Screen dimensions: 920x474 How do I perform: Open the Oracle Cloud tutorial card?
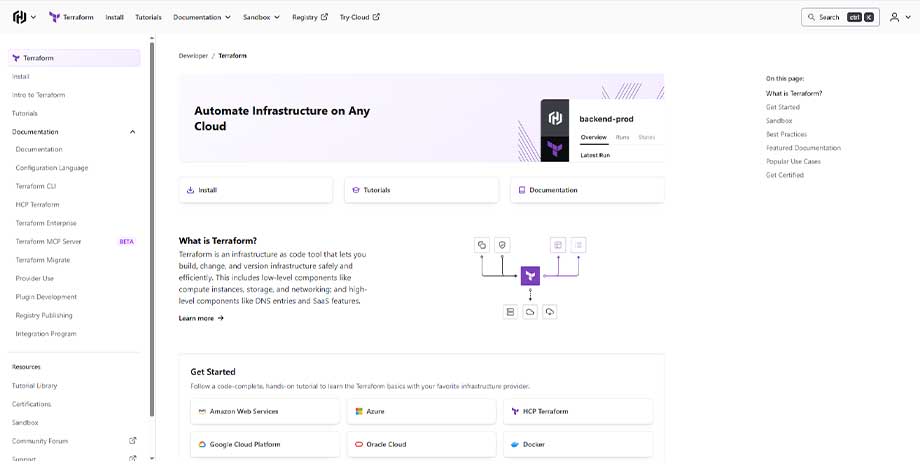(x=421, y=445)
